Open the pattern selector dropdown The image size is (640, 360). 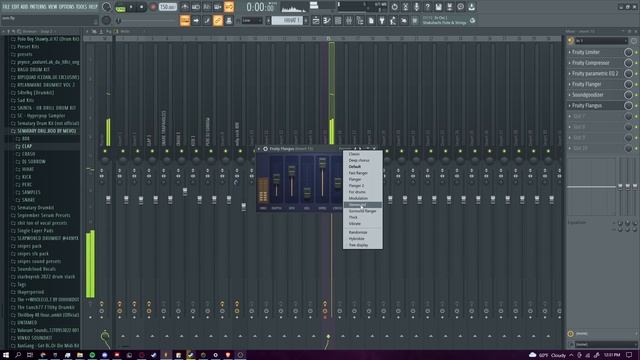(x=287, y=20)
